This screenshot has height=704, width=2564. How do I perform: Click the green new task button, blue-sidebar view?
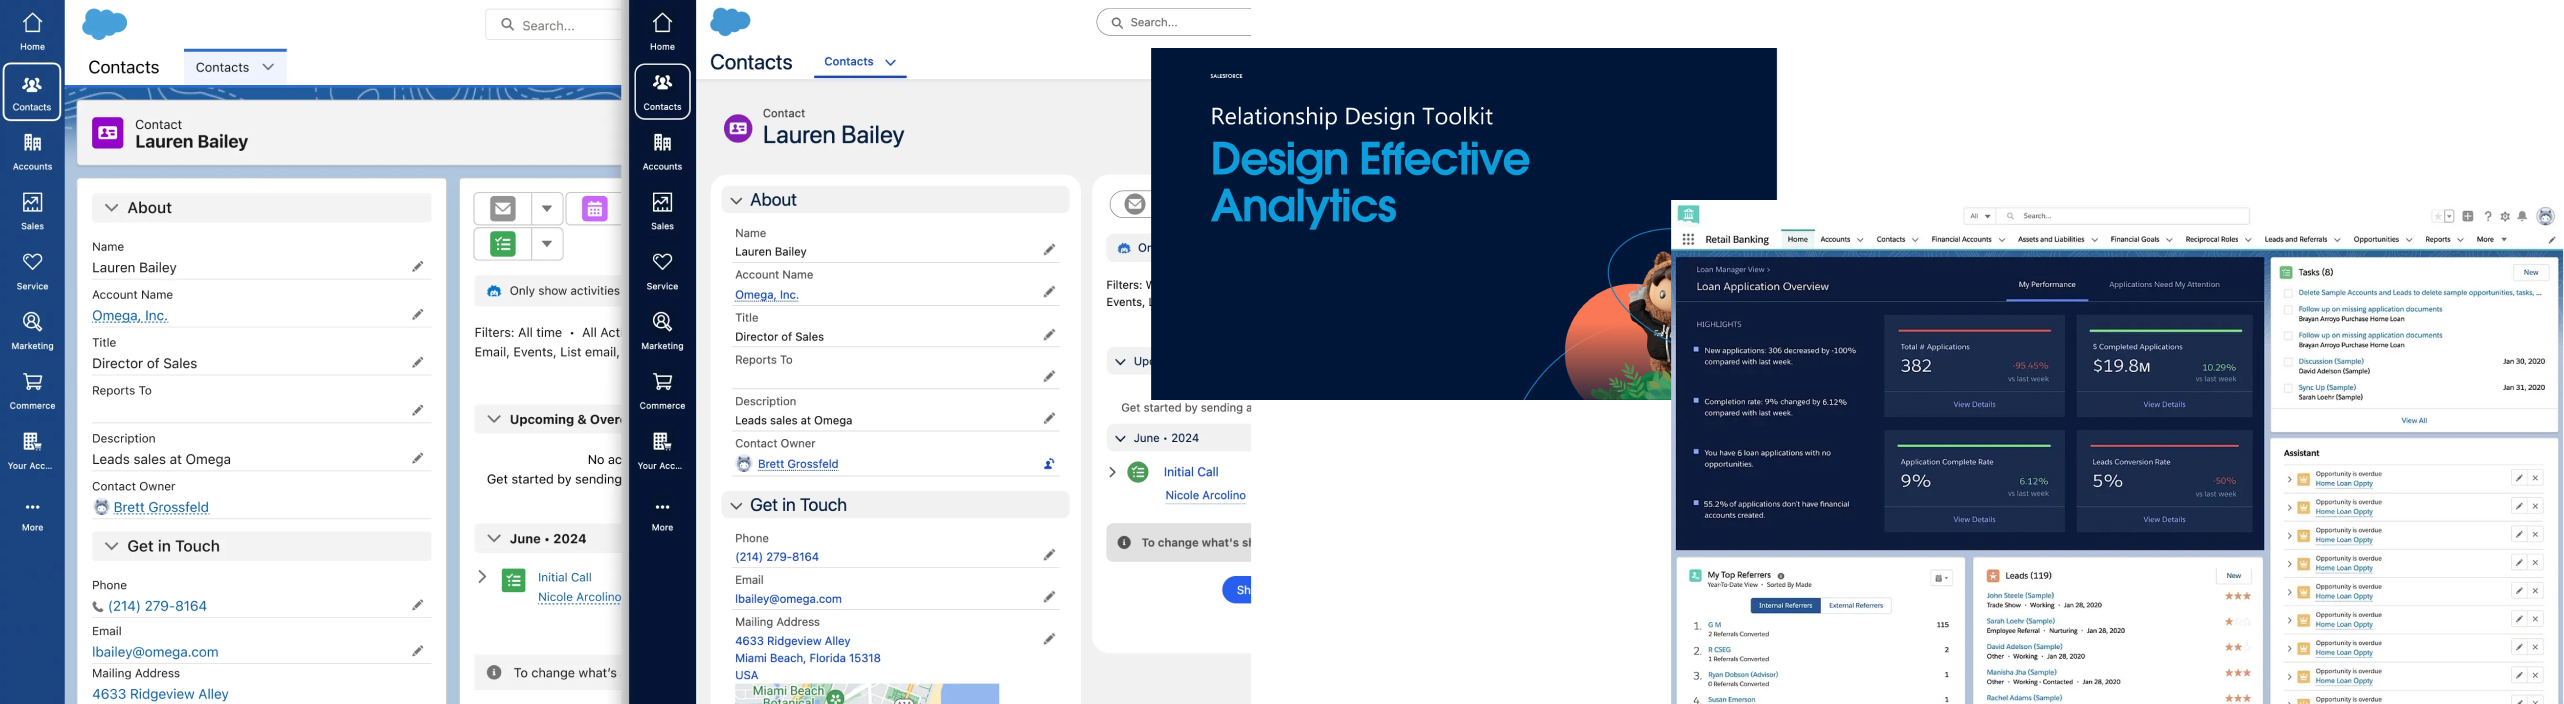coord(503,244)
